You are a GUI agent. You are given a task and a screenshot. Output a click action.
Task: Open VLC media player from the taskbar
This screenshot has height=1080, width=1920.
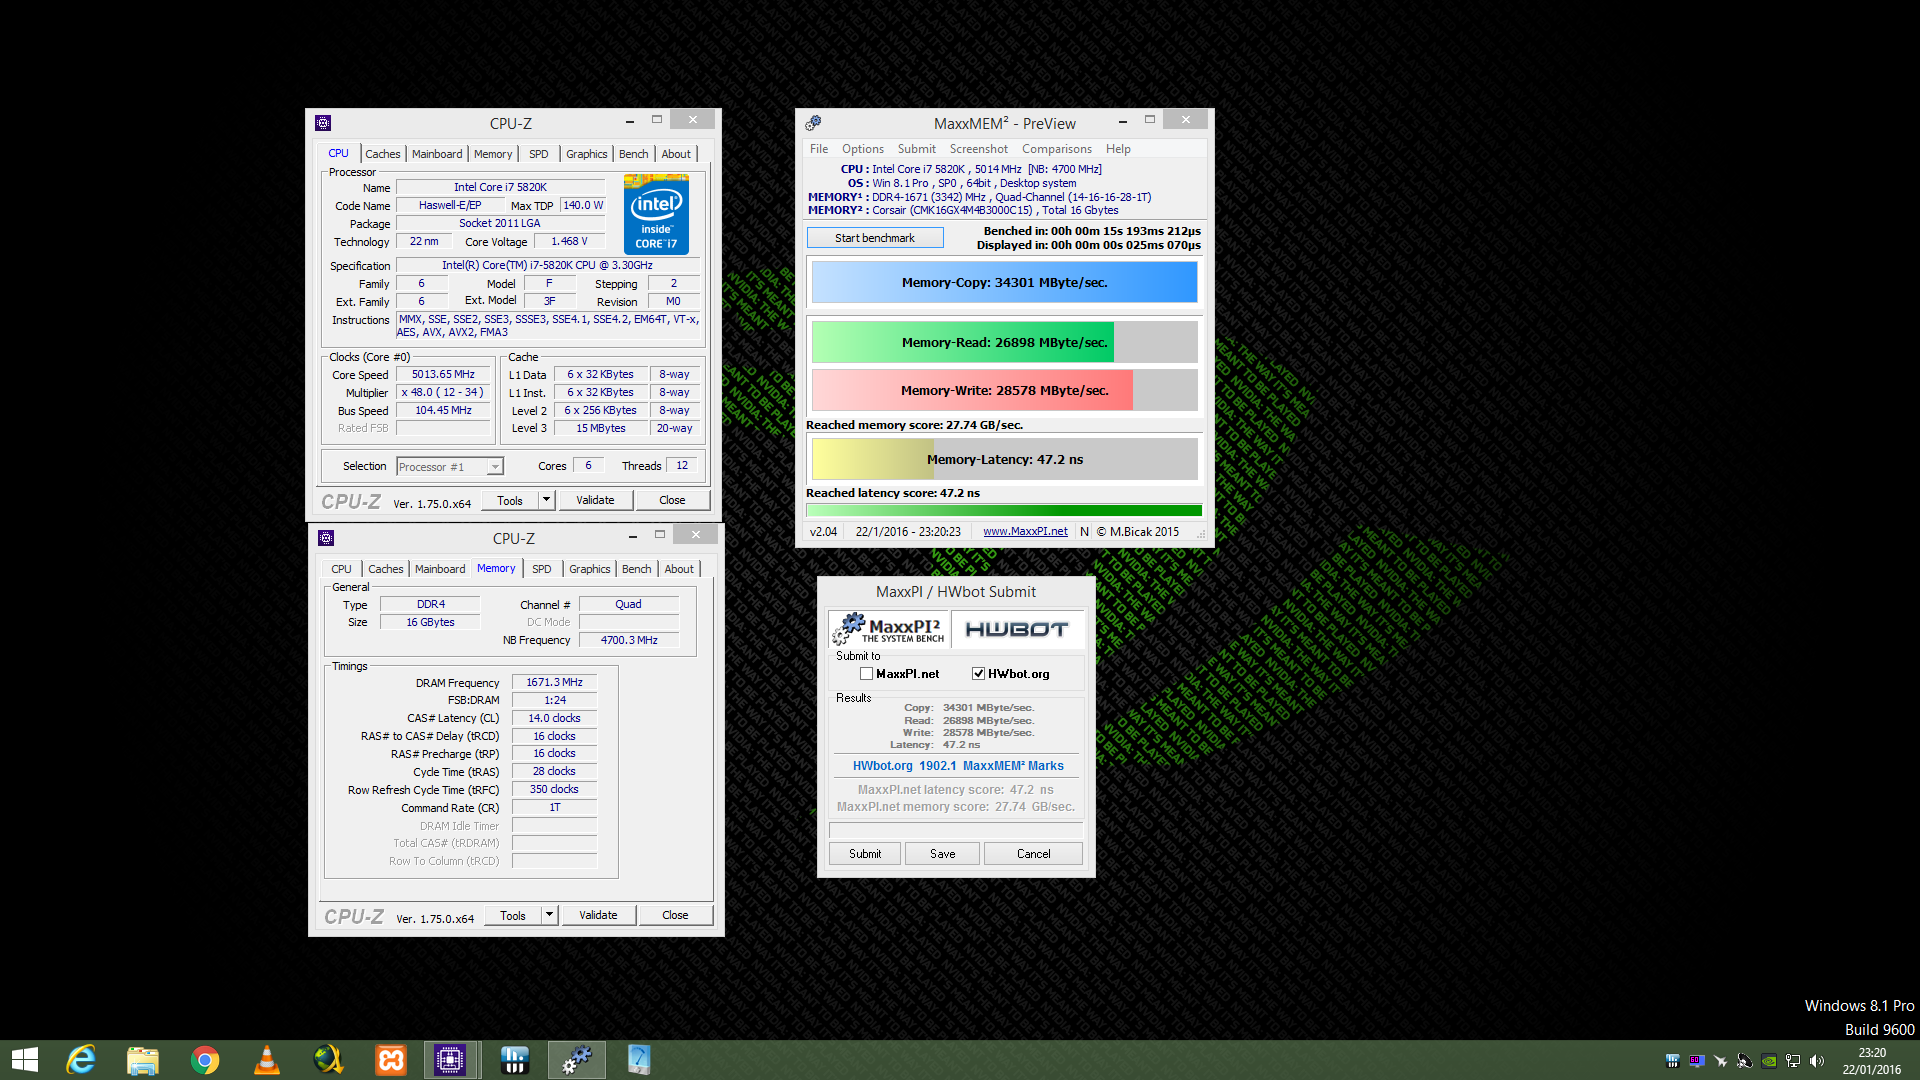(x=267, y=1060)
